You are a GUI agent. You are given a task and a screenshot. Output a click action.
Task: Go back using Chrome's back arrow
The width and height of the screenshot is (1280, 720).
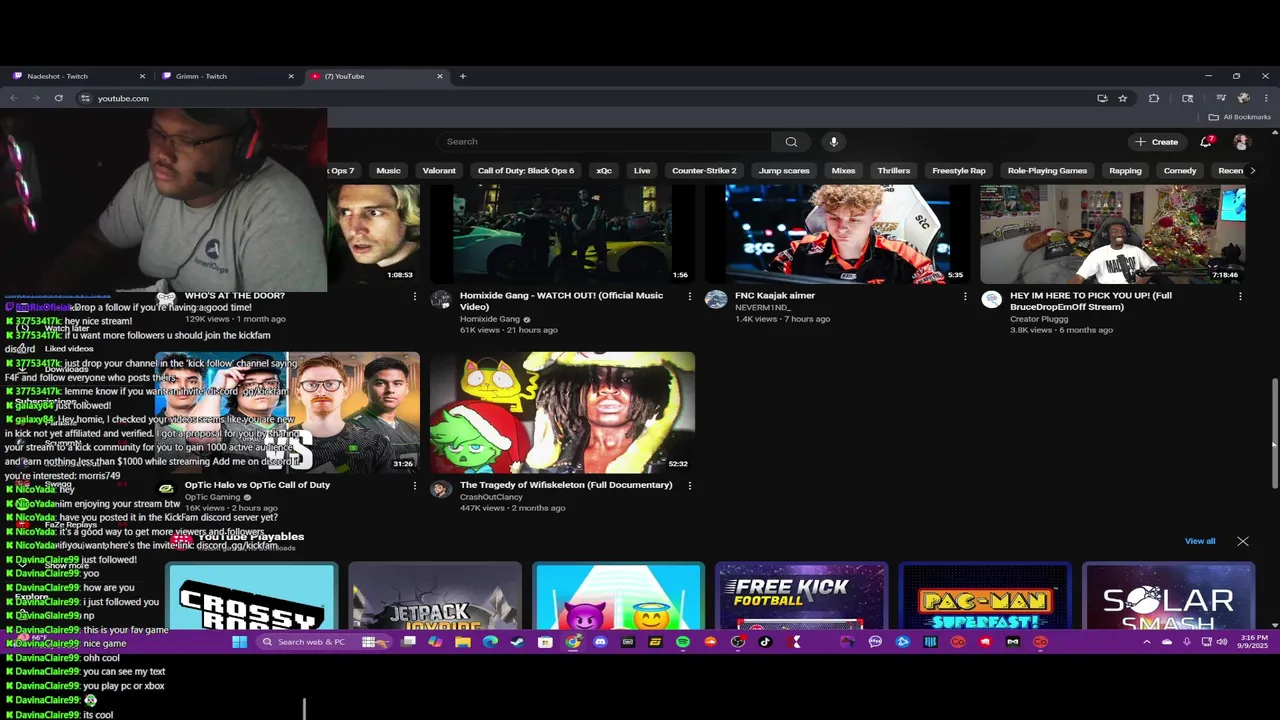pos(14,98)
